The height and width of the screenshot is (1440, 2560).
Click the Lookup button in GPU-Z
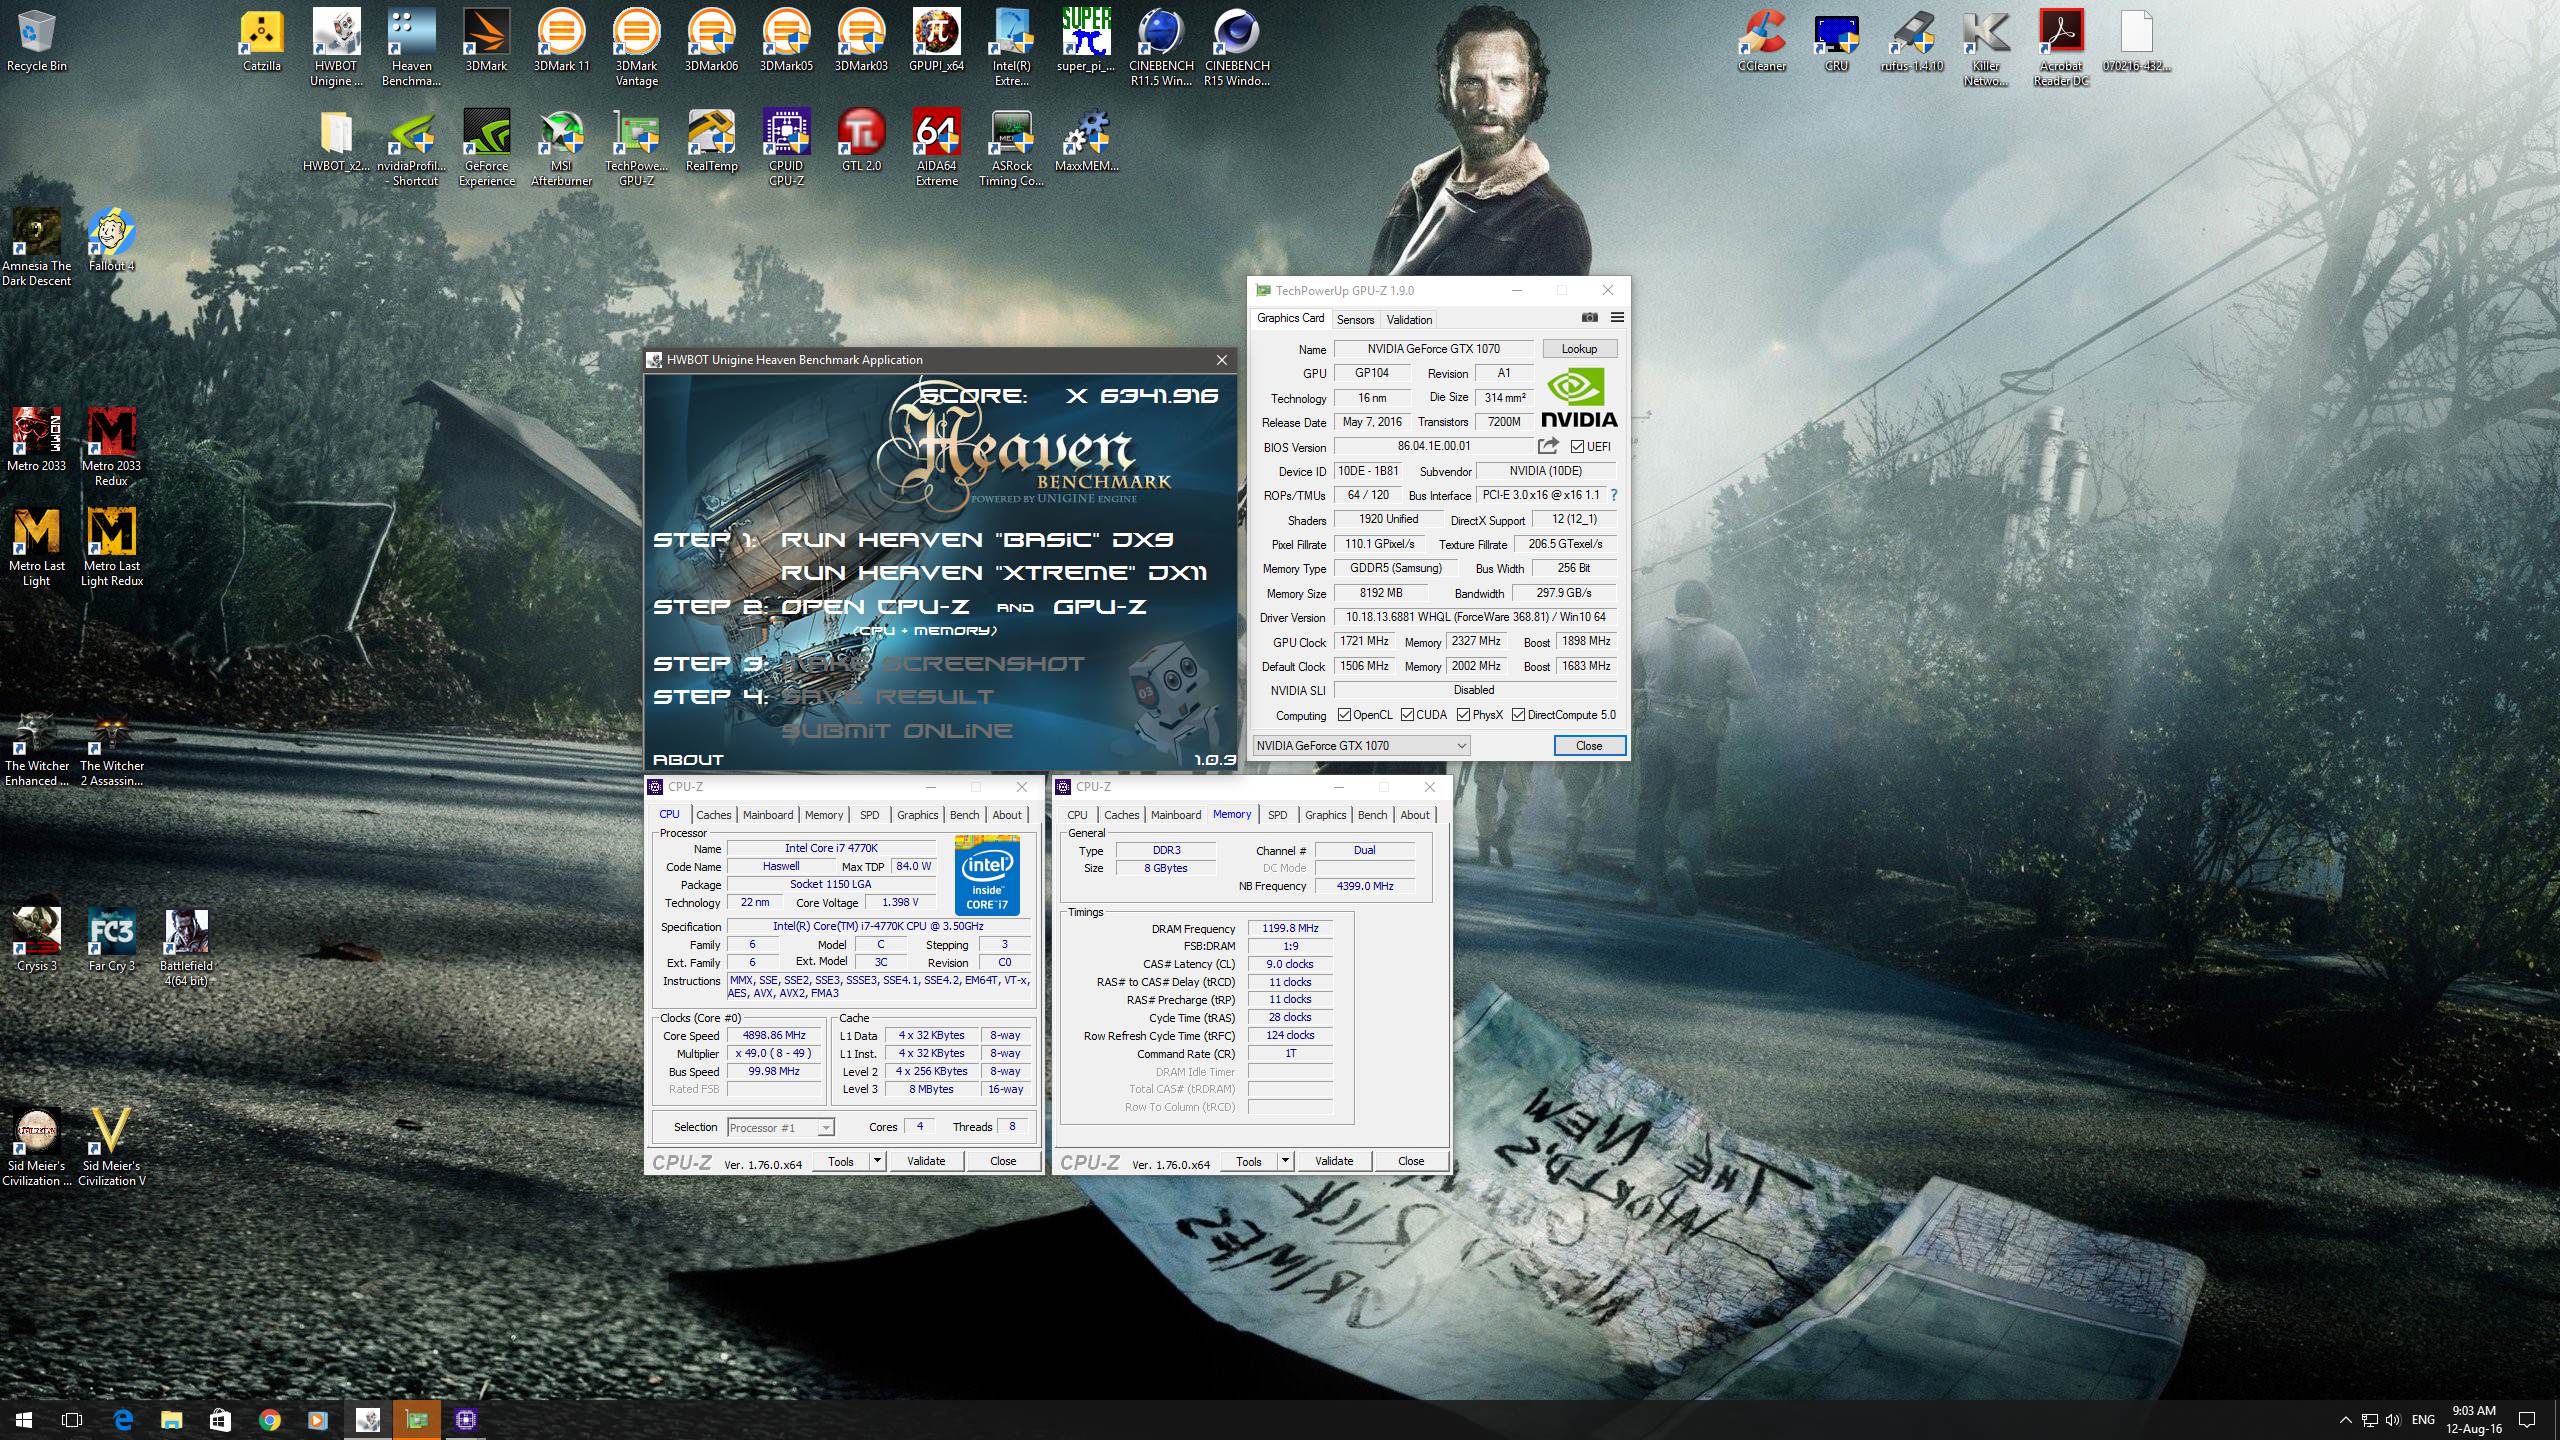1579,349
